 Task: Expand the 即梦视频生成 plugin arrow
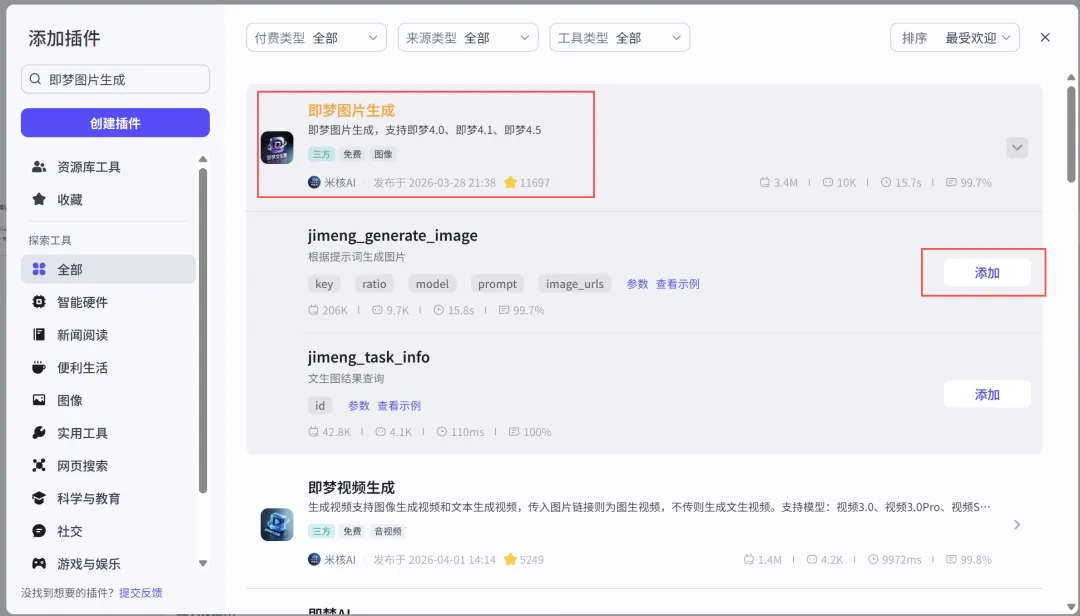(1017, 524)
